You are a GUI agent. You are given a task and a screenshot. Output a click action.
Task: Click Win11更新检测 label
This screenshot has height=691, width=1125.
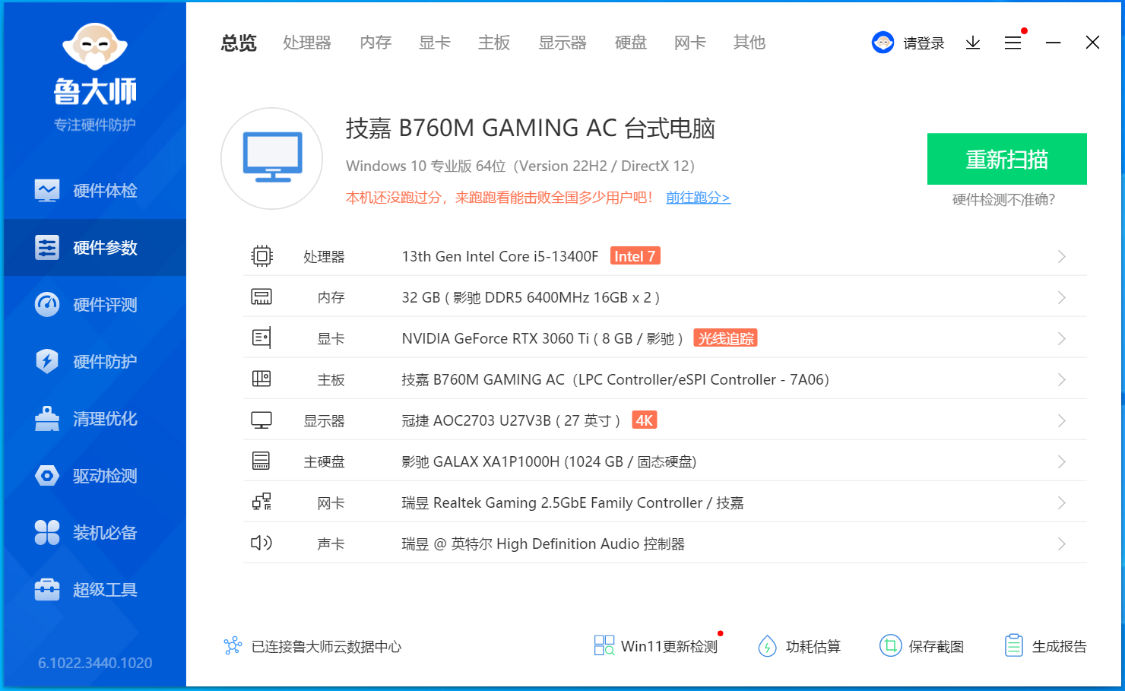click(x=669, y=647)
